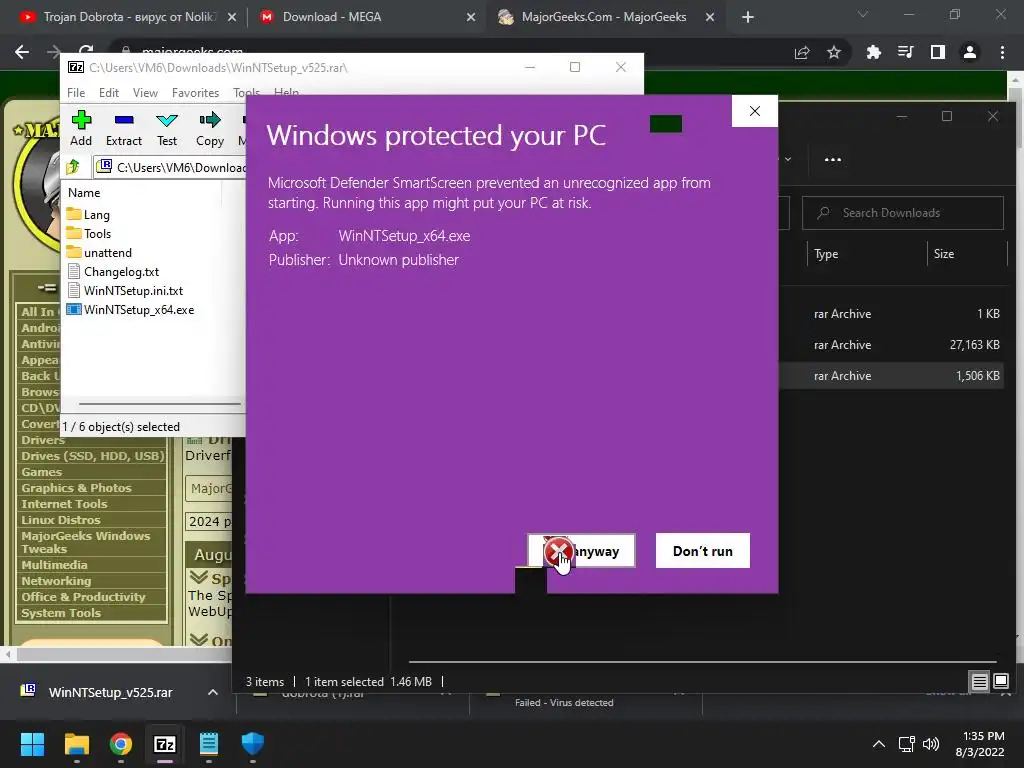The image size is (1024, 768).
Task: Open the Edit menu in 7-Zip
Action: point(108,93)
